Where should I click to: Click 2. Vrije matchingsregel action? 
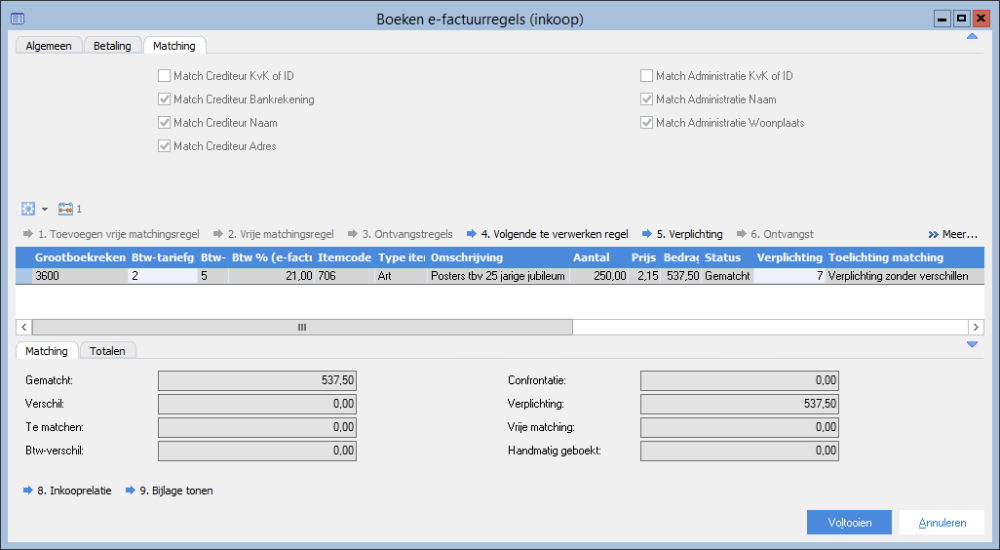pyautogui.click(x=274, y=234)
